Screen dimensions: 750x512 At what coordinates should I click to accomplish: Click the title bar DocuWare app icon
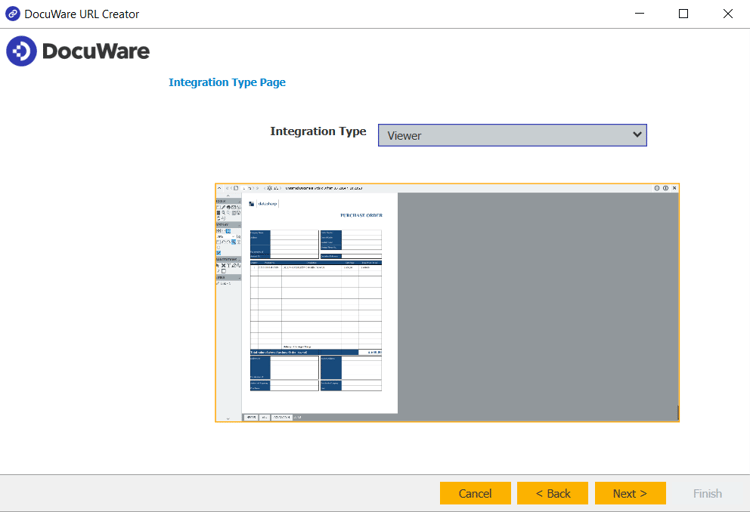pos(13,14)
